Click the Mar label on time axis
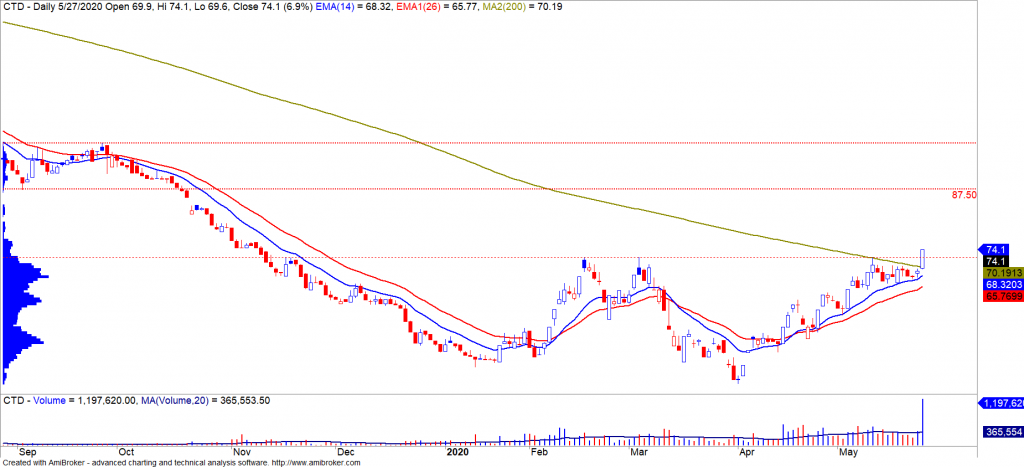Viewport: 1024px width, 467px height. click(x=638, y=451)
